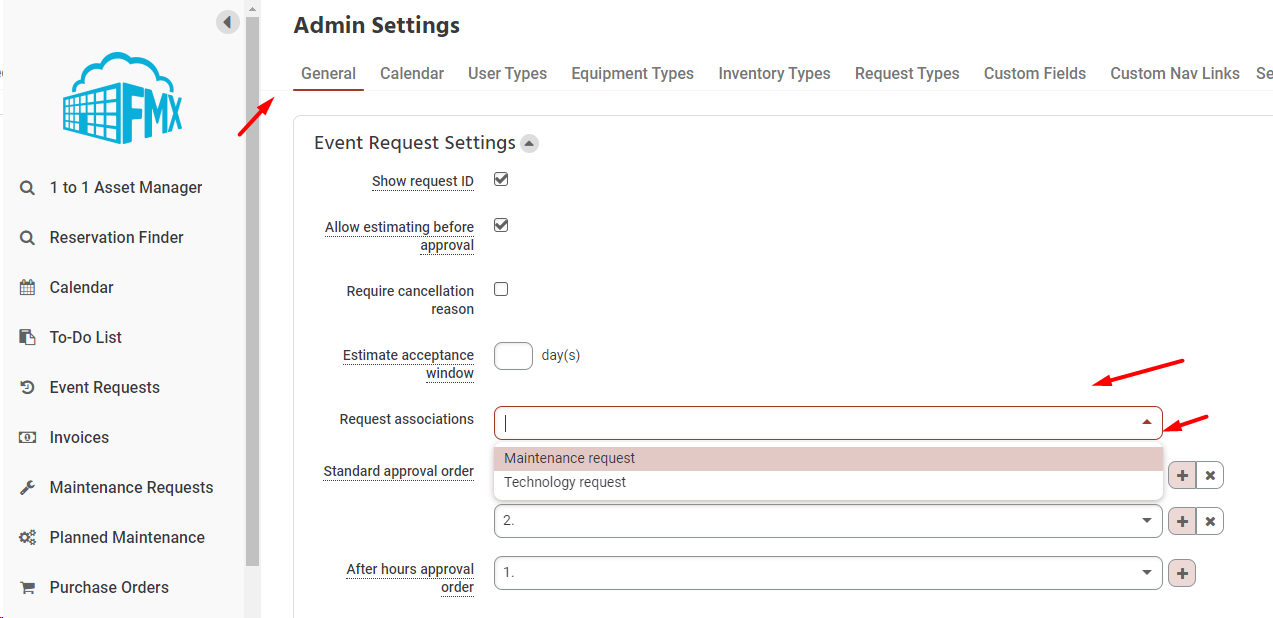Open the Inventory Types tab
The width and height of the screenshot is (1273, 618).
coord(774,73)
